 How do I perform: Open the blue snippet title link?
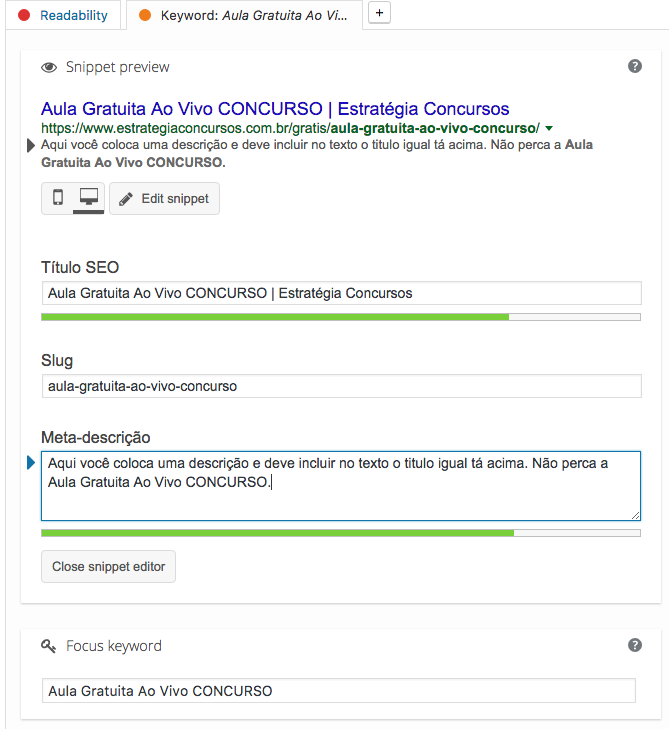point(275,109)
